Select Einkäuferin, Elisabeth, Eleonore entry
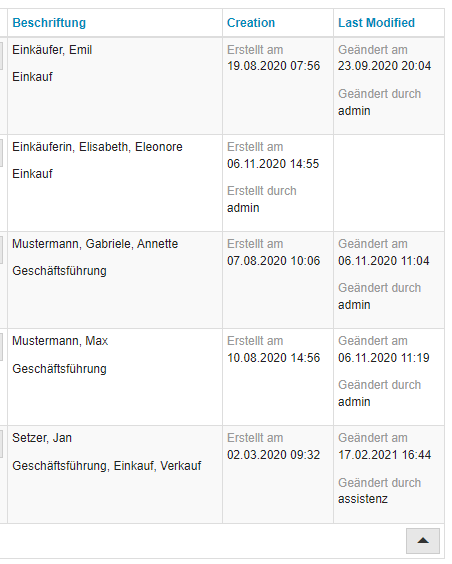The image size is (452, 564). click(97, 147)
